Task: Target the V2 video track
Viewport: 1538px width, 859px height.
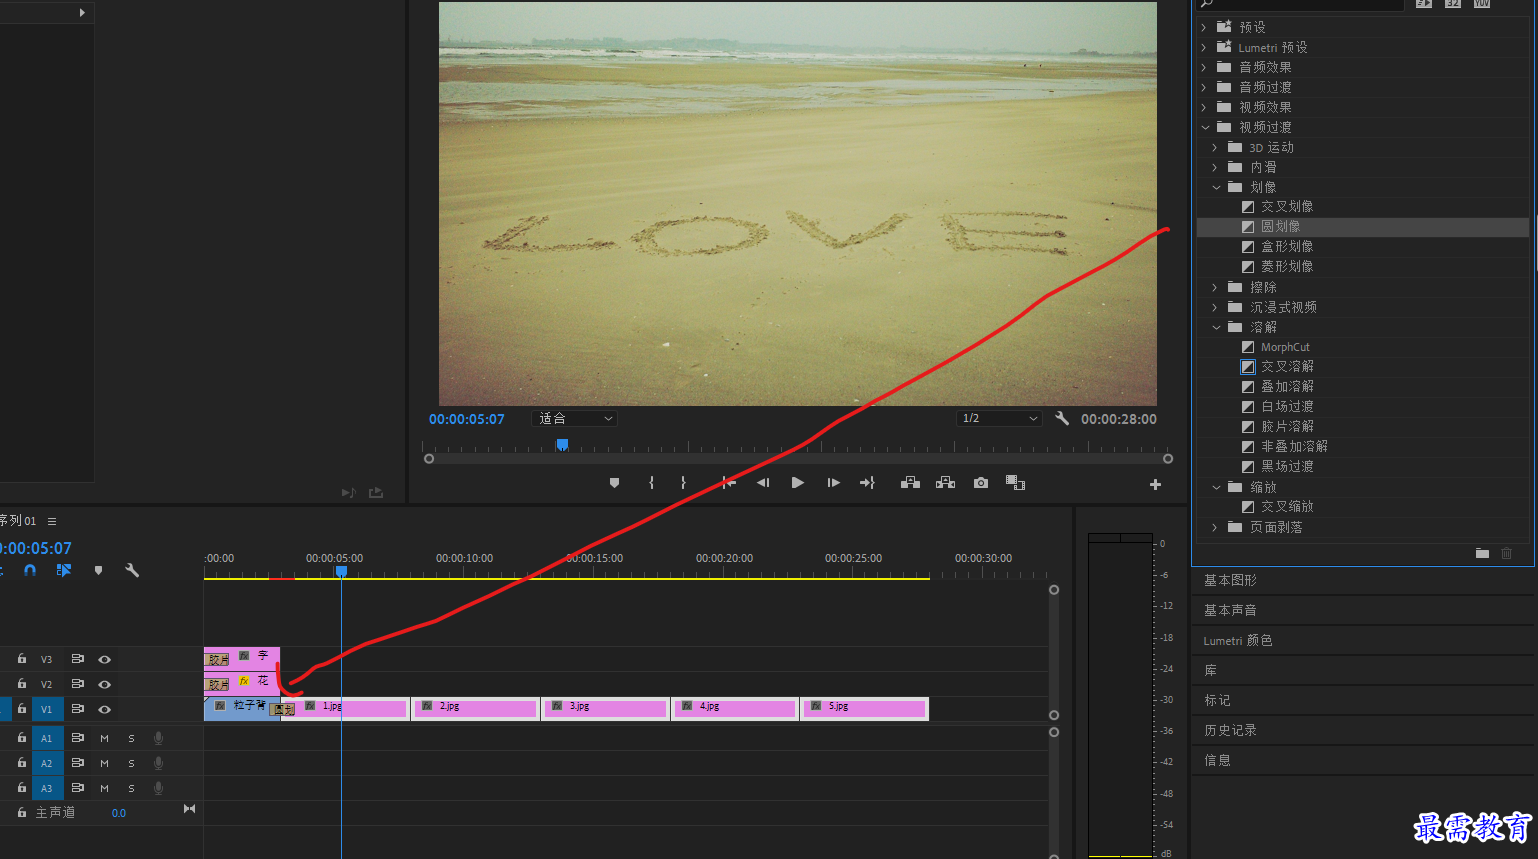Action: [x=46, y=684]
